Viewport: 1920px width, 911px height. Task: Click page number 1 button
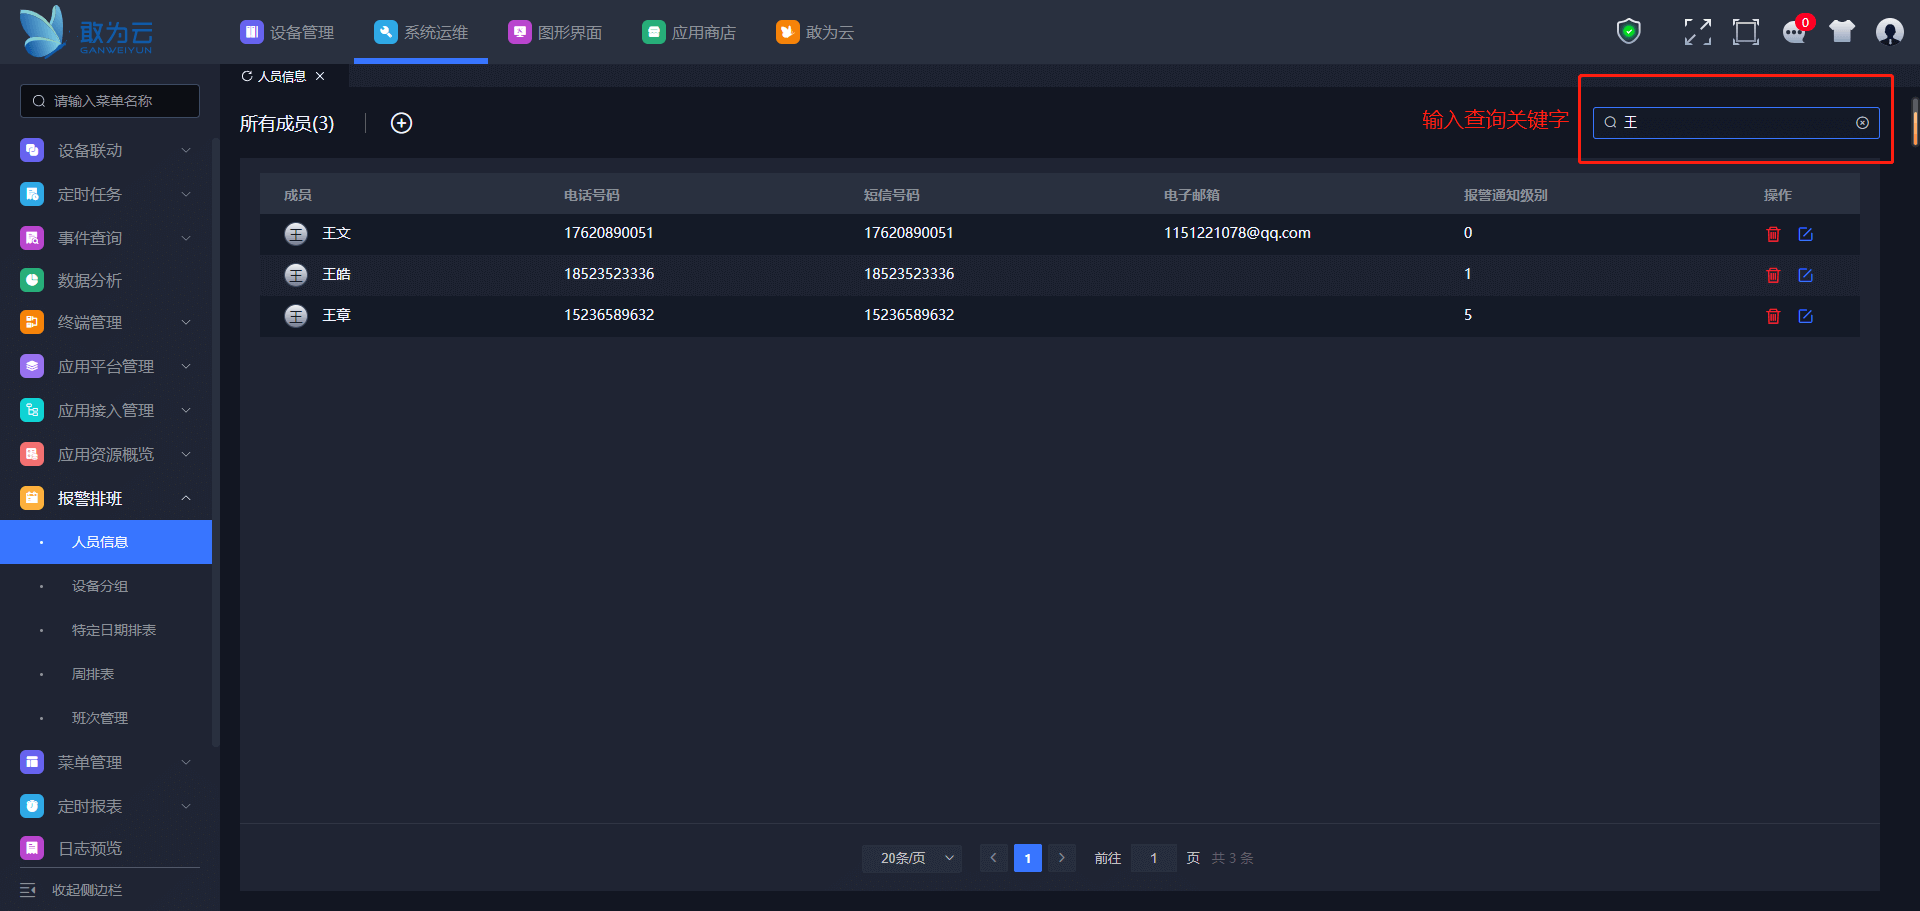1028,858
